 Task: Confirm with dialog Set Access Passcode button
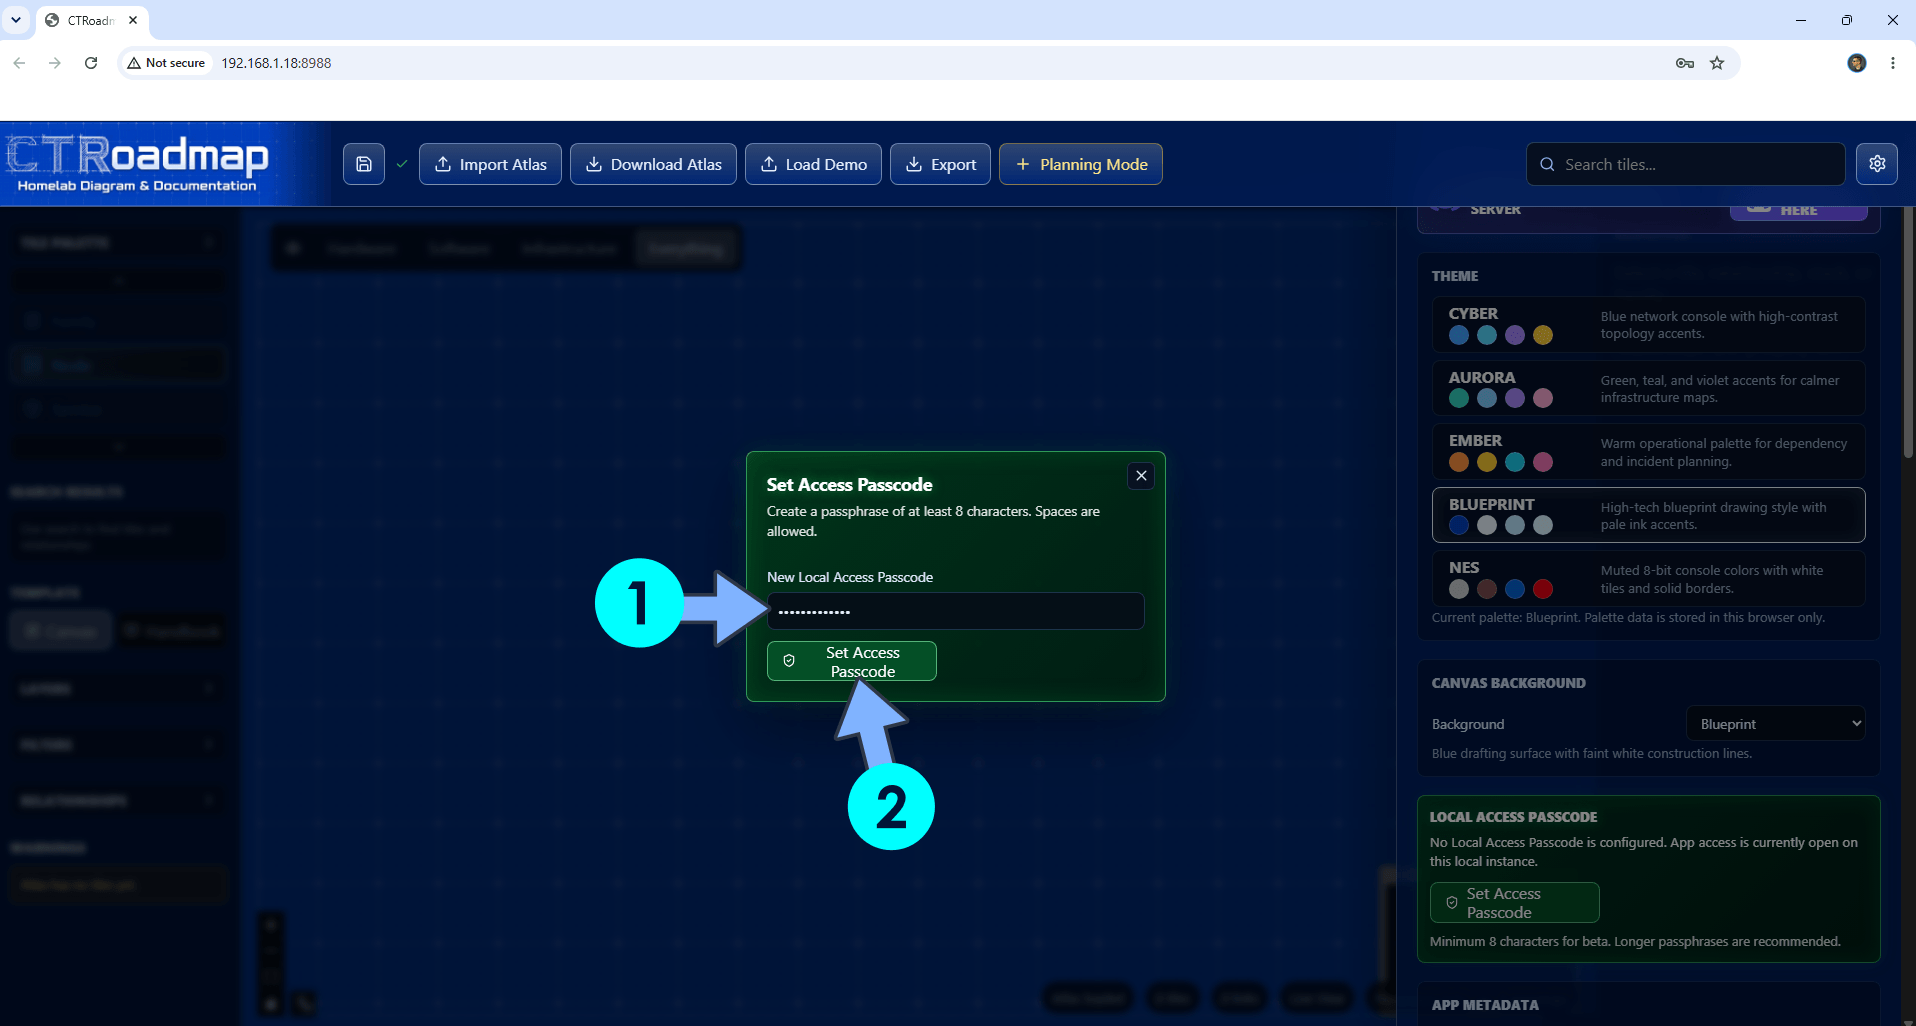click(x=851, y=661)
